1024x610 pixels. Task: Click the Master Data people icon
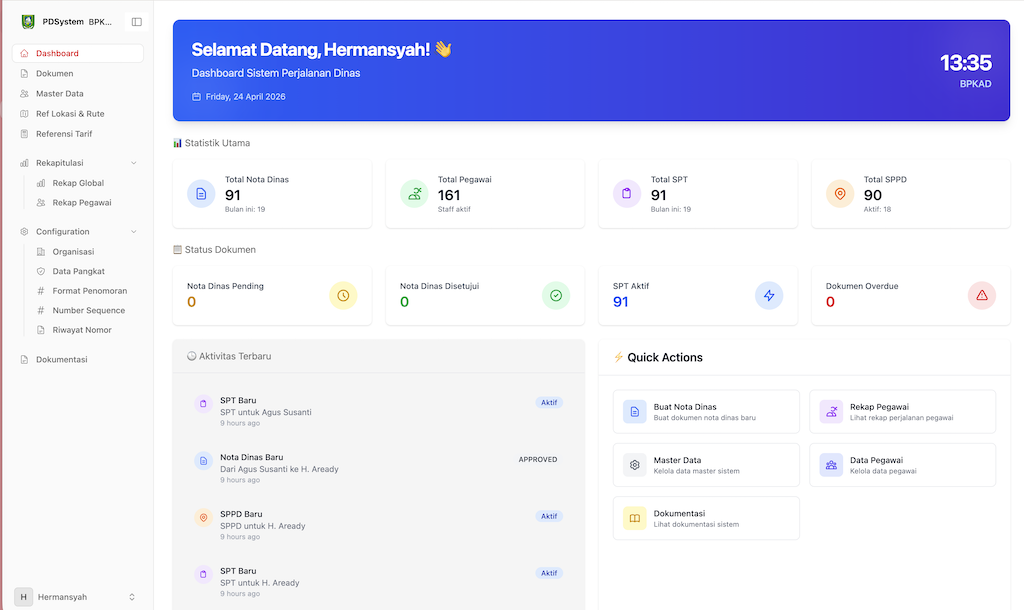tap(24, 94)
